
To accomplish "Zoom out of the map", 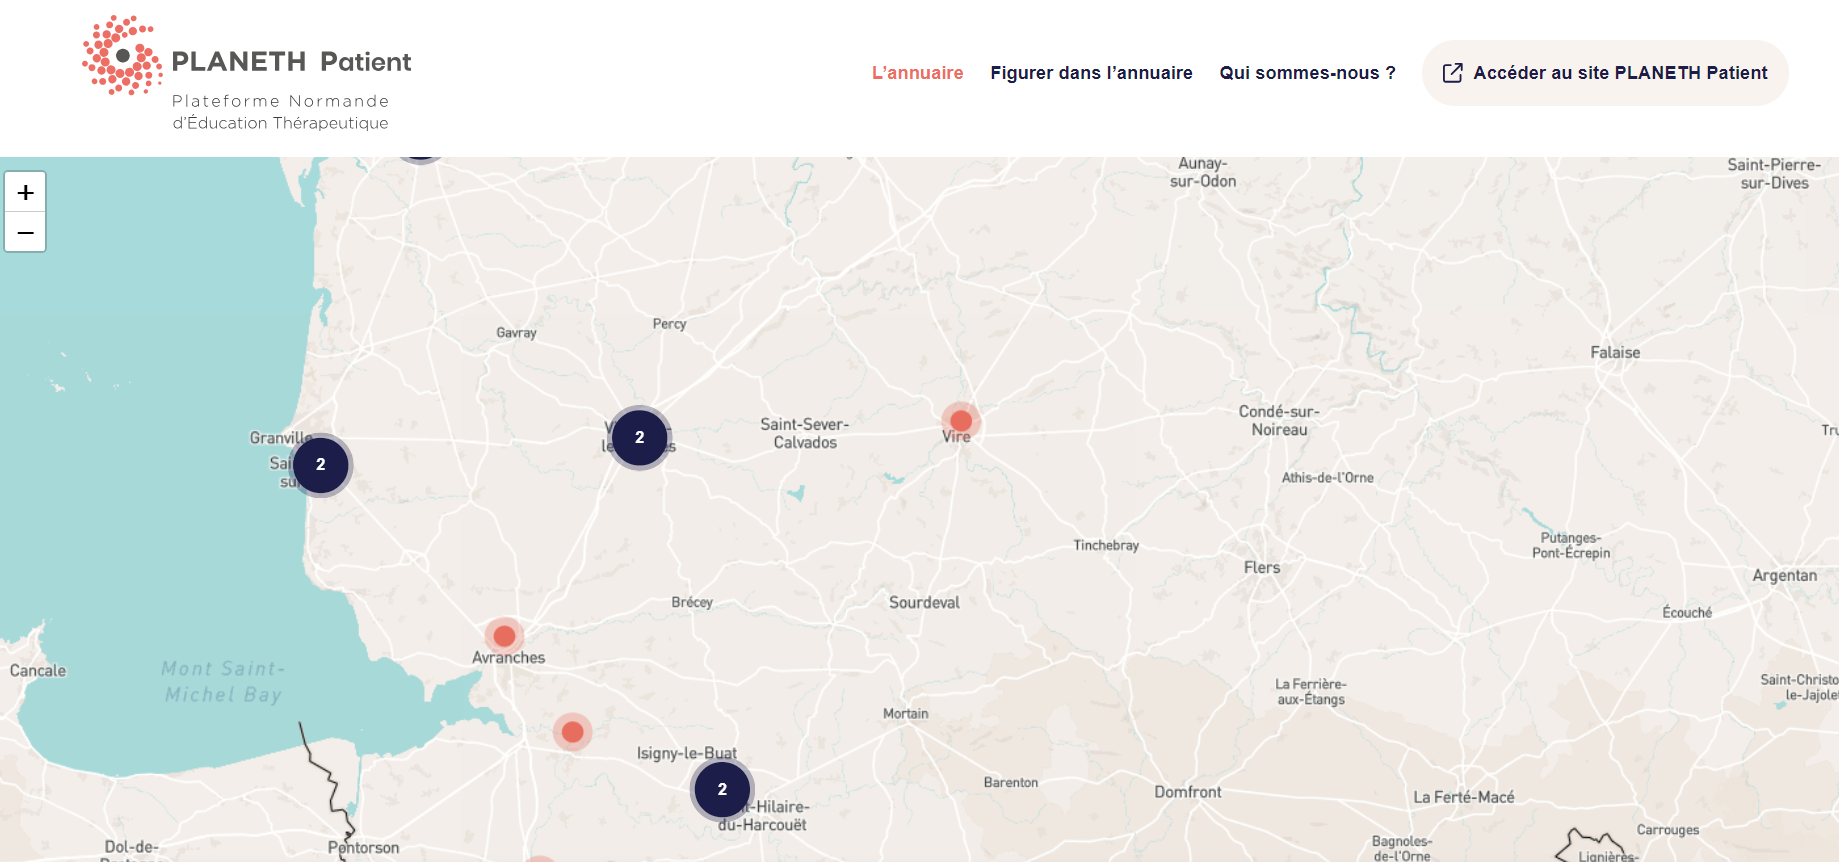I will pos(25,233).
